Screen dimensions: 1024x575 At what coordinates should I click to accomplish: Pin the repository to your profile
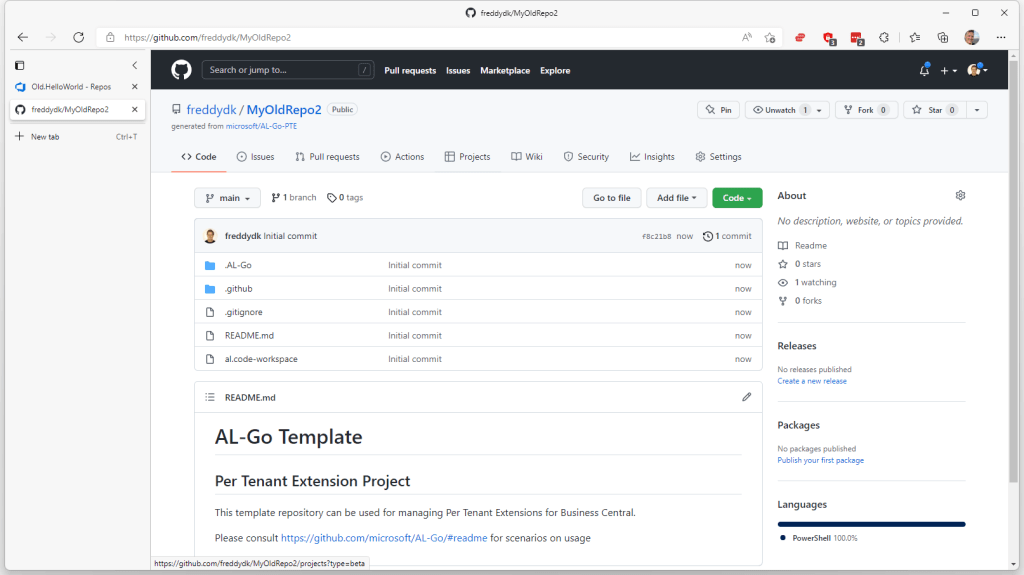point(718,110)
